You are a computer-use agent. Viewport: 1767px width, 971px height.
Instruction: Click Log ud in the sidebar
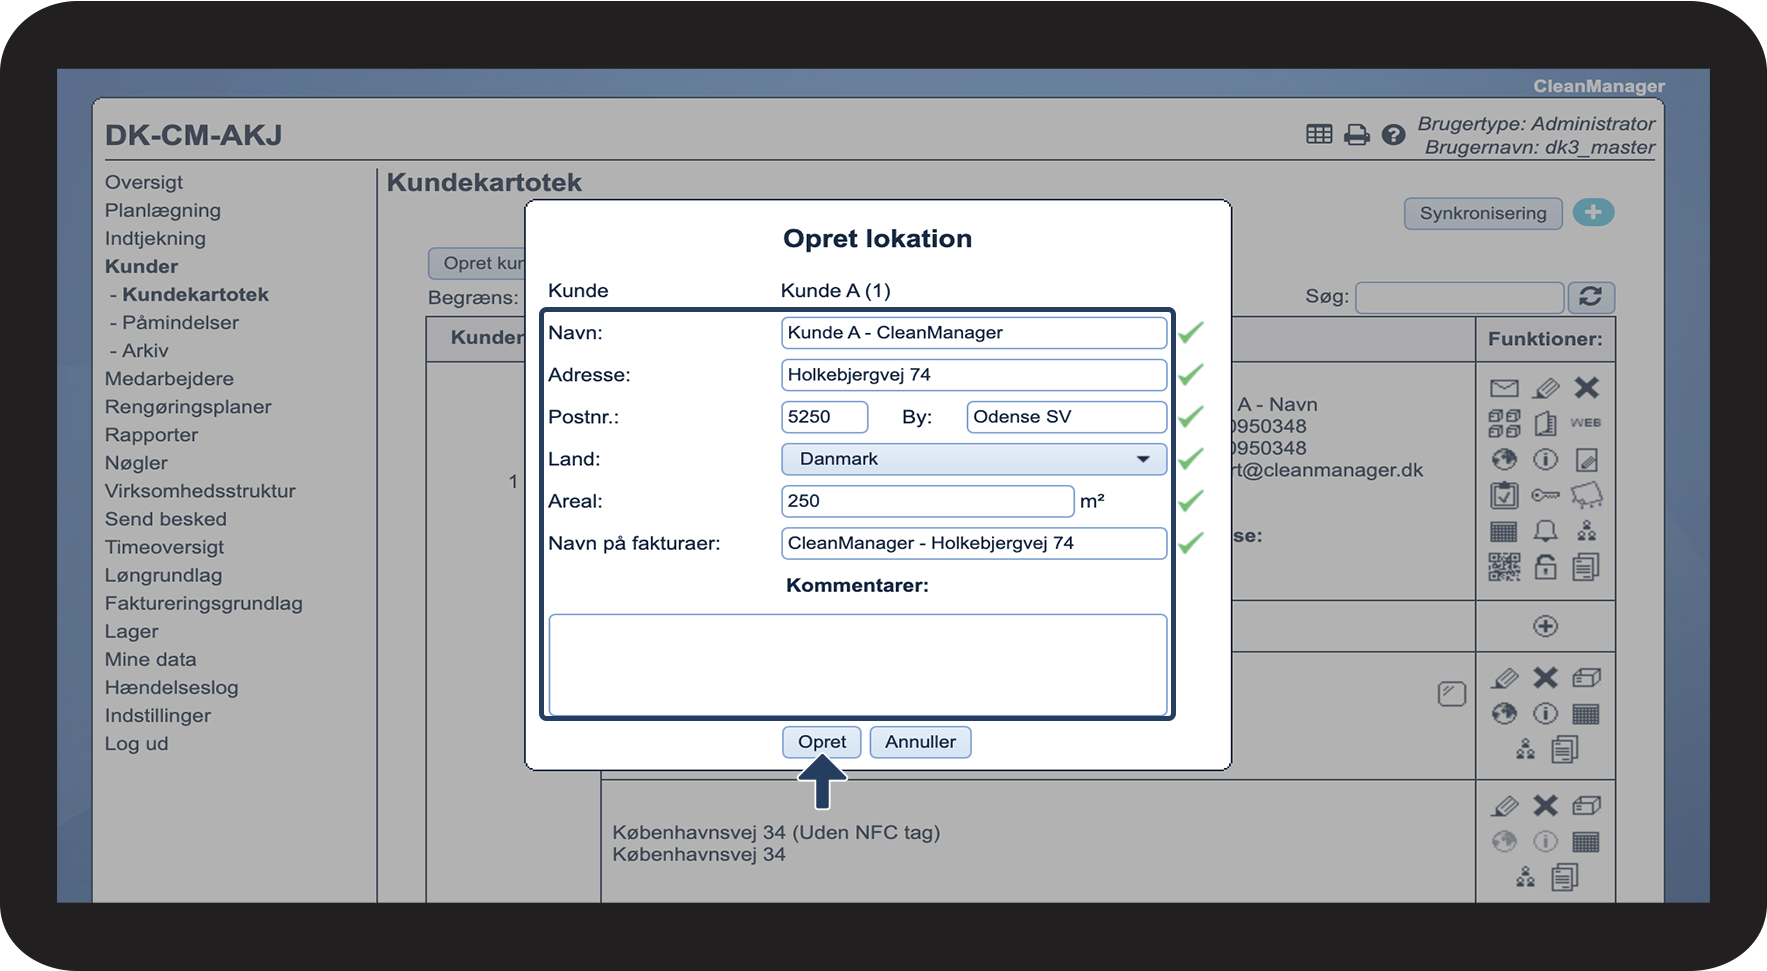click(x=136, y=742)
